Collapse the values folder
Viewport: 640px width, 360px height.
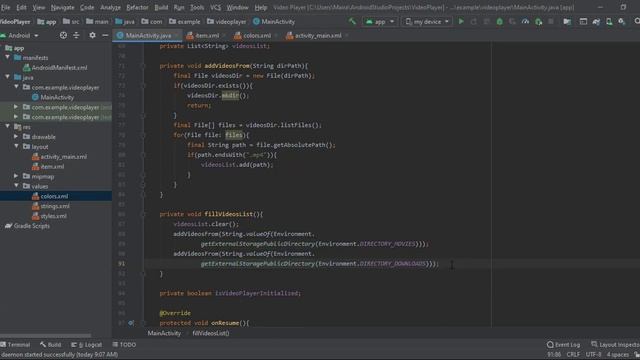[16, 186]
